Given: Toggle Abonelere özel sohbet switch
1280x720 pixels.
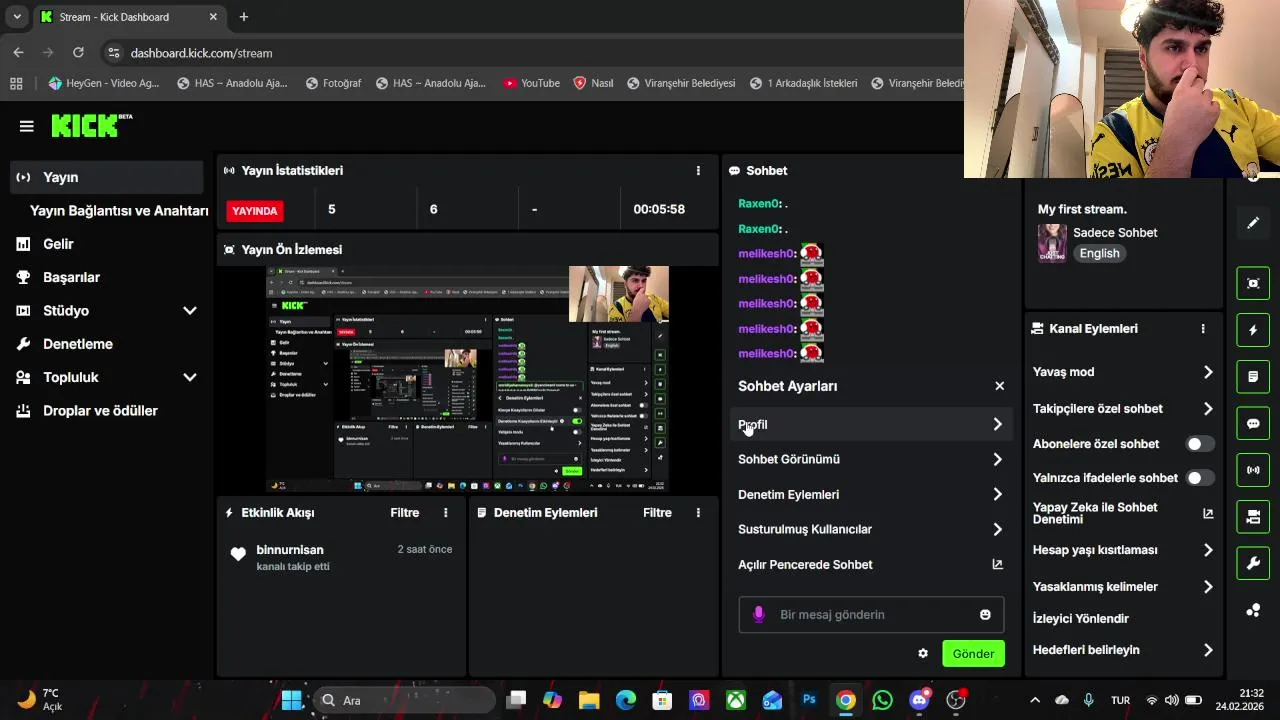Looking at the screenshot, I should (1199, 444).
